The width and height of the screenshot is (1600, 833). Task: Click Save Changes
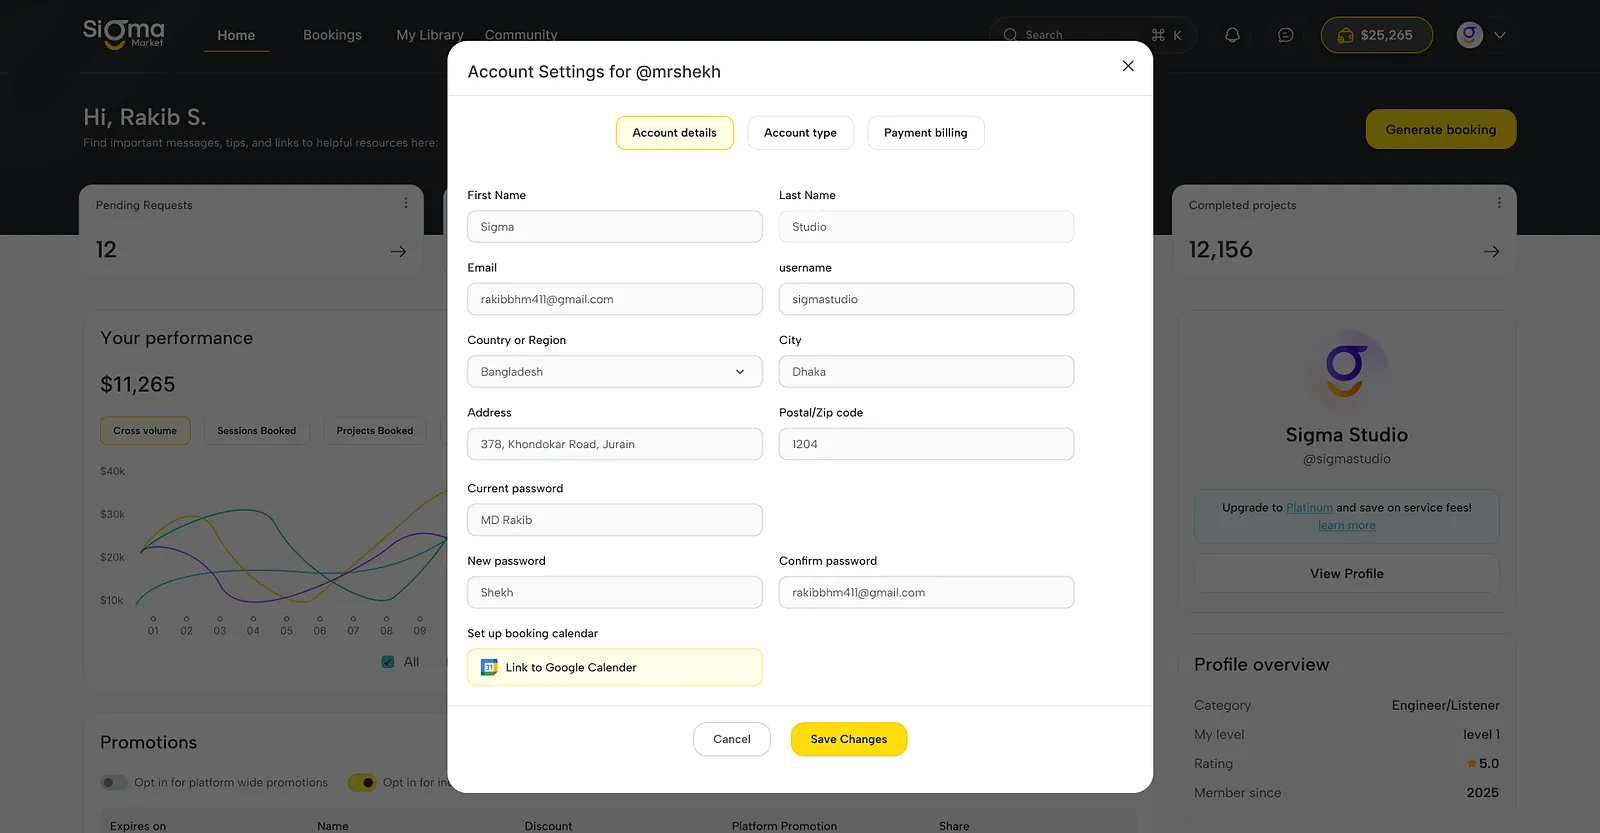pos(849,739)
